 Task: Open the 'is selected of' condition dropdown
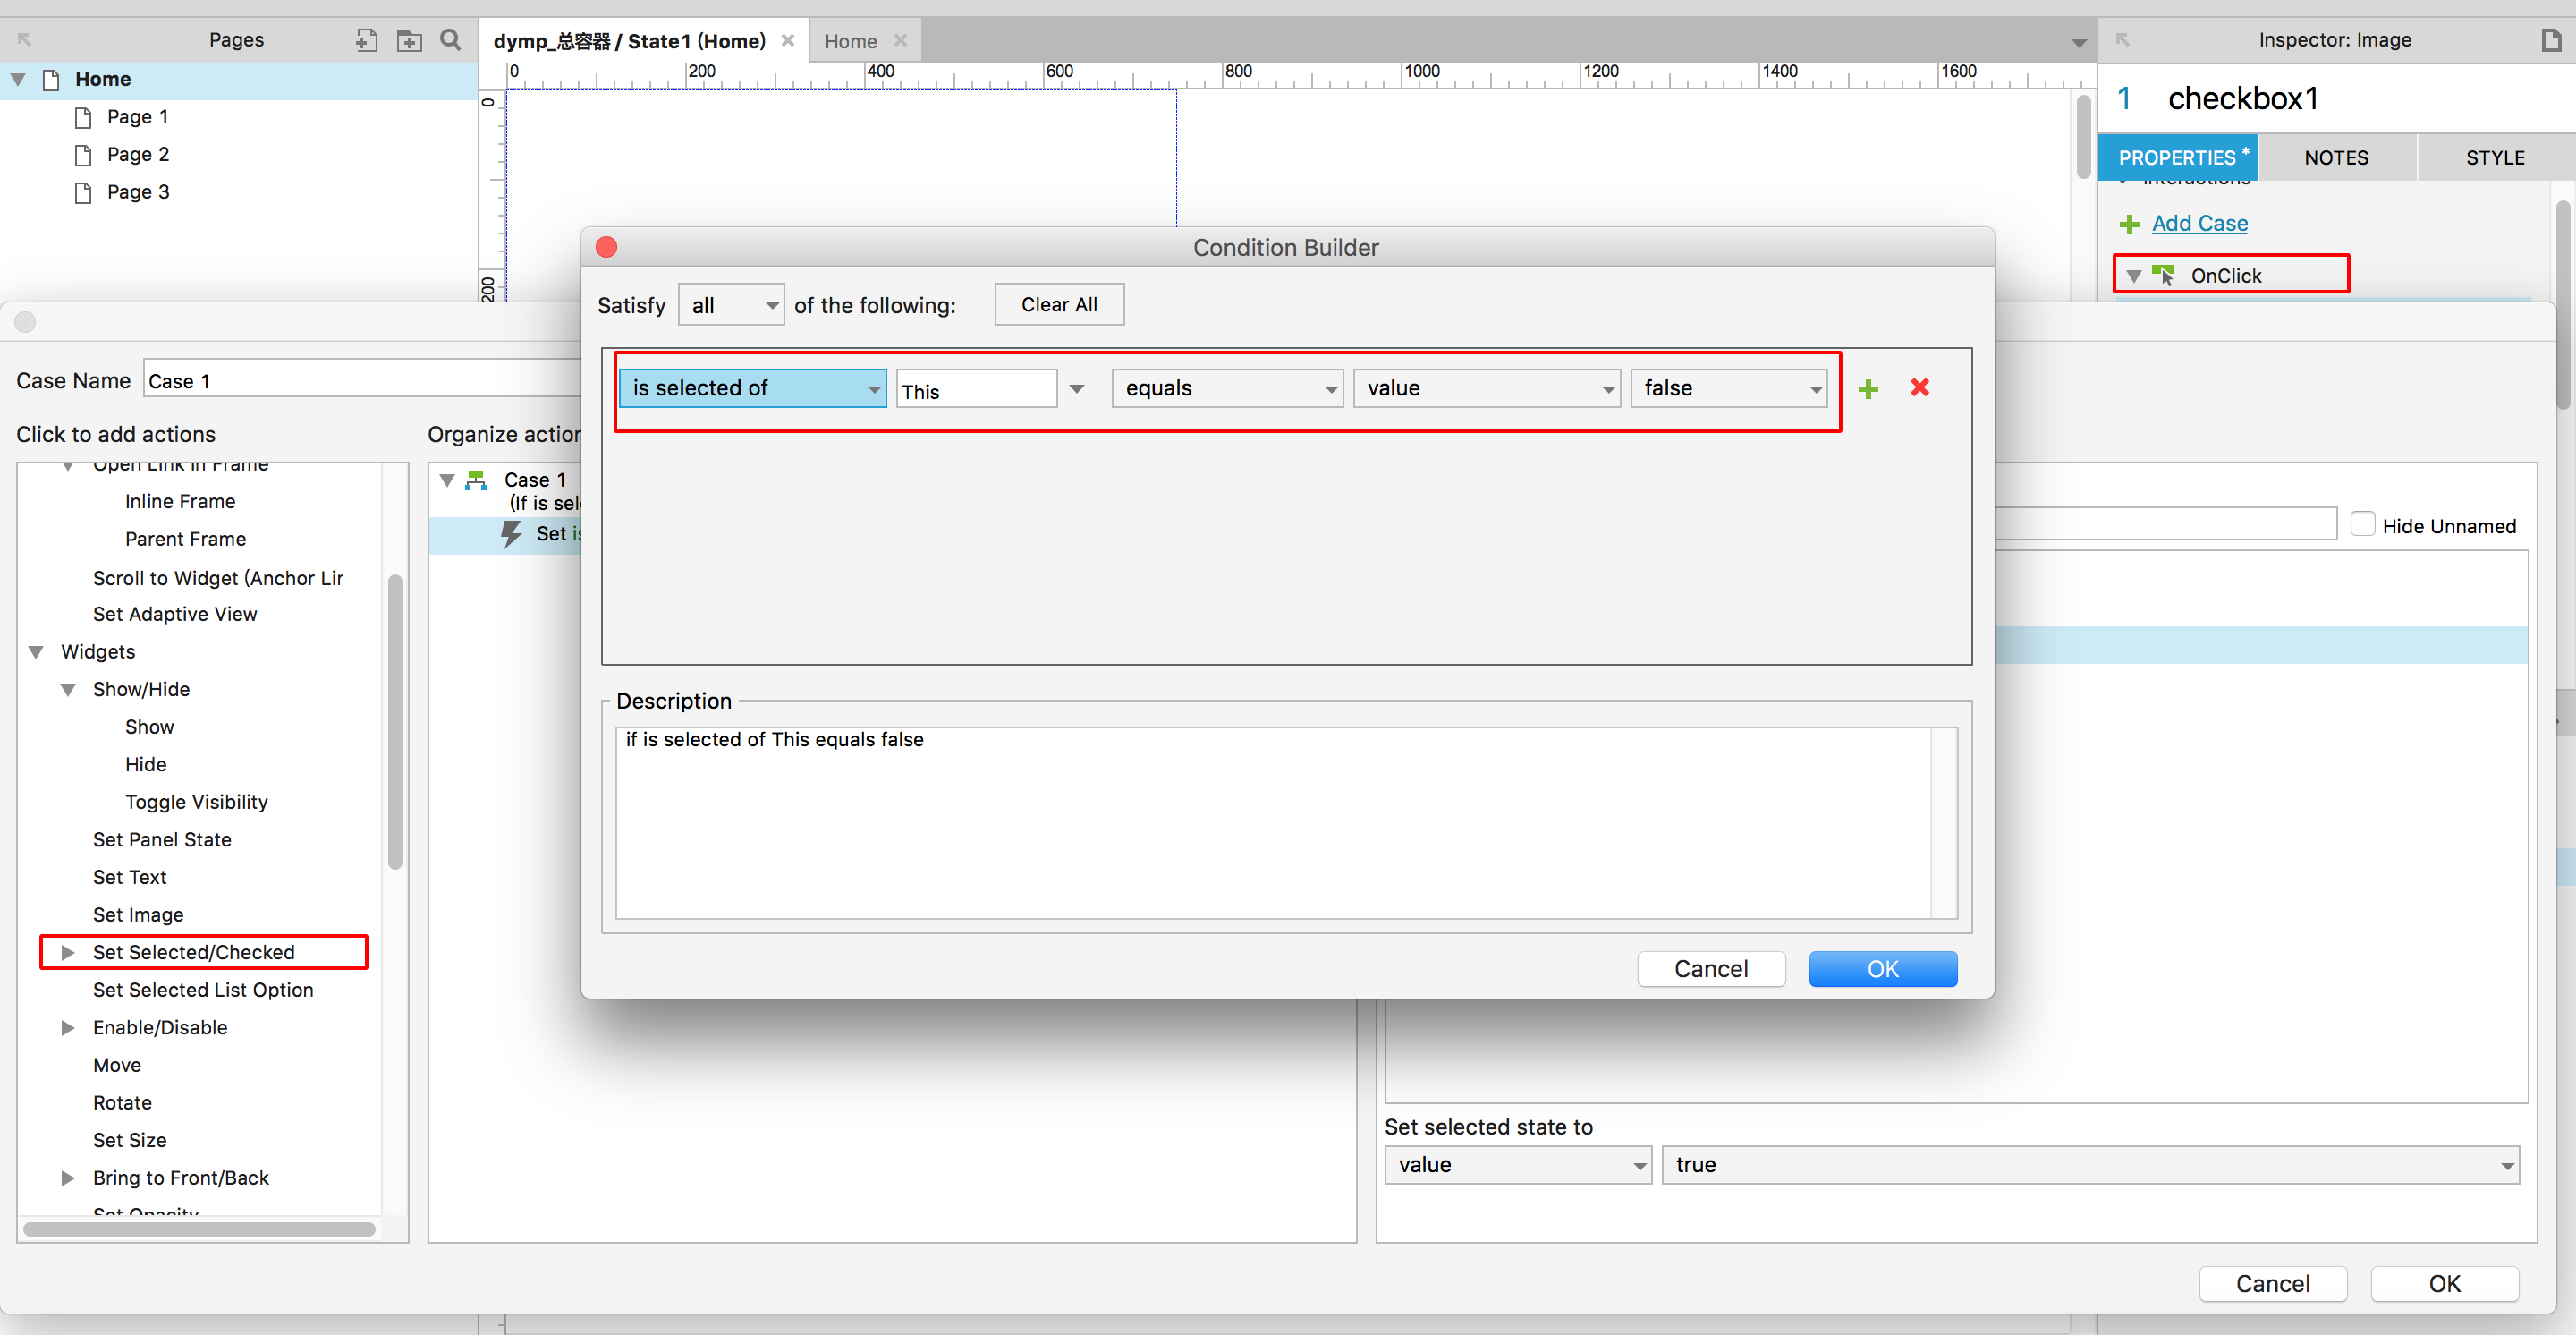point(752,388)
